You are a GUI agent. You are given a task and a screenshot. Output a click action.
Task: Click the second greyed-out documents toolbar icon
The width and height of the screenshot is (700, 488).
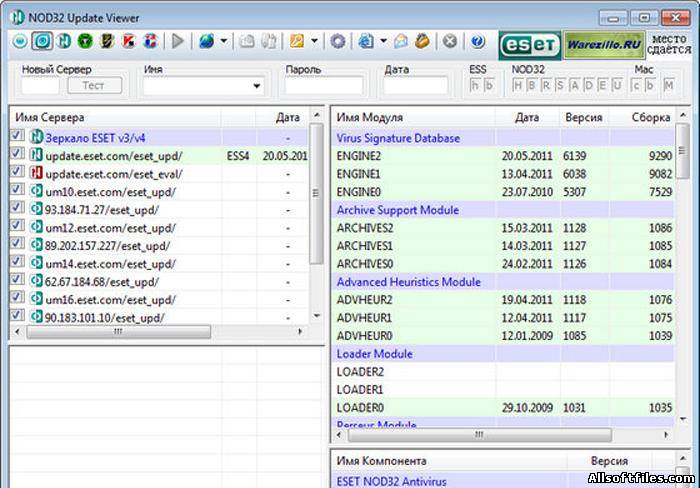(269, 41)
